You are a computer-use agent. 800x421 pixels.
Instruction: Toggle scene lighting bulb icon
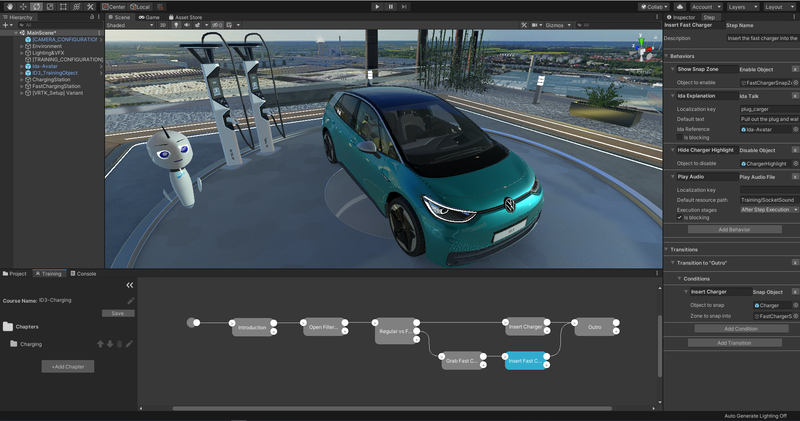176,25
